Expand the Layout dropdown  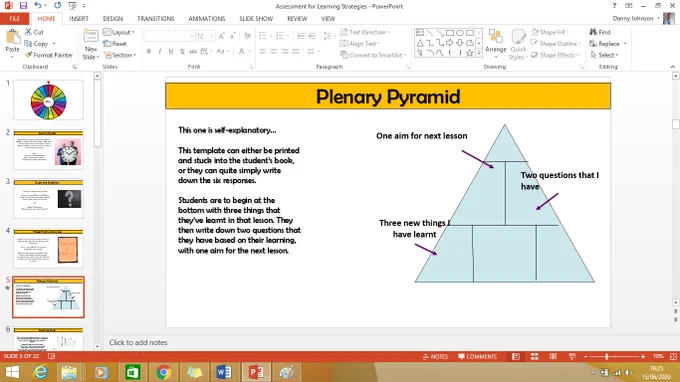pyautogui.click(x=119, y=33)
